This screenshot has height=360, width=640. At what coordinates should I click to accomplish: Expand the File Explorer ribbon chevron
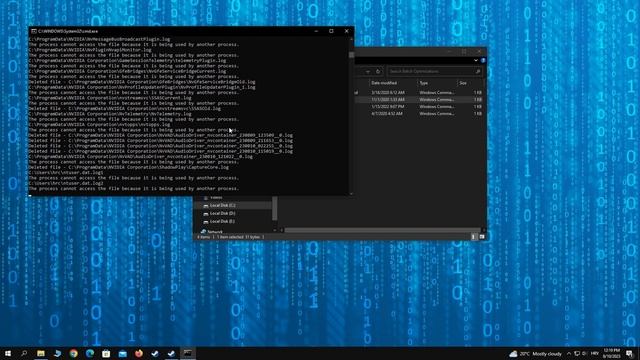[x=476, y=60]
